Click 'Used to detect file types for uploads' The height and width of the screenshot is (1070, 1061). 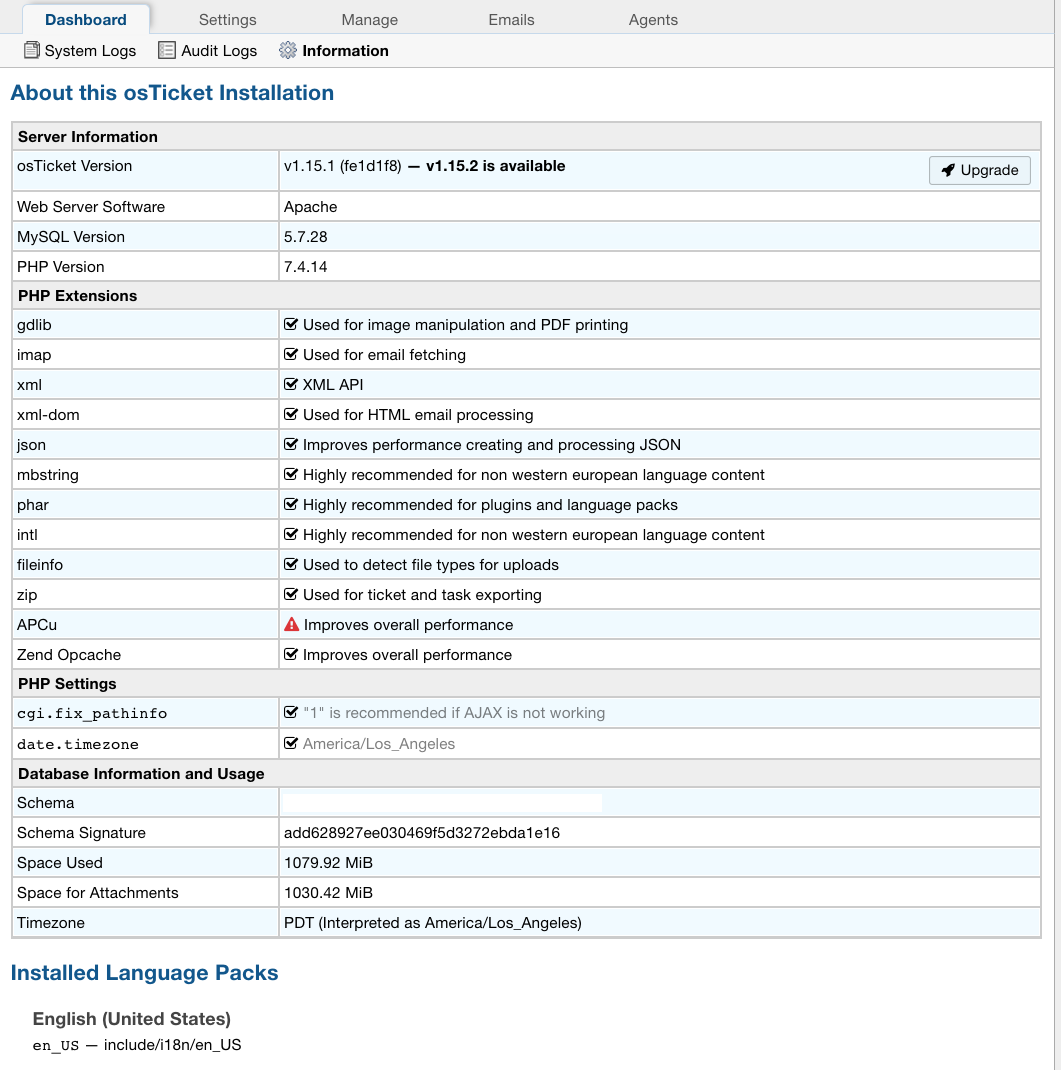(x=431, y=565)
